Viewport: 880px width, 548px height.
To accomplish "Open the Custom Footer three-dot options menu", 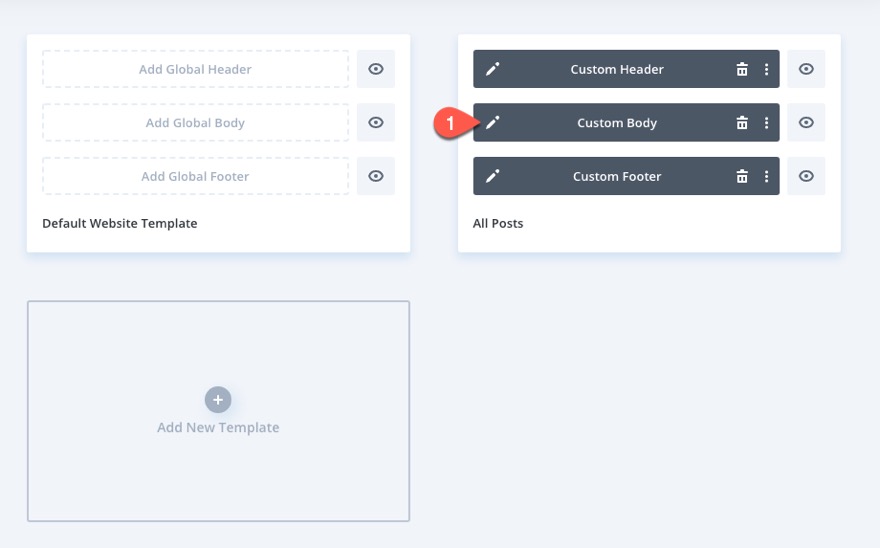I will pos(767,176).
